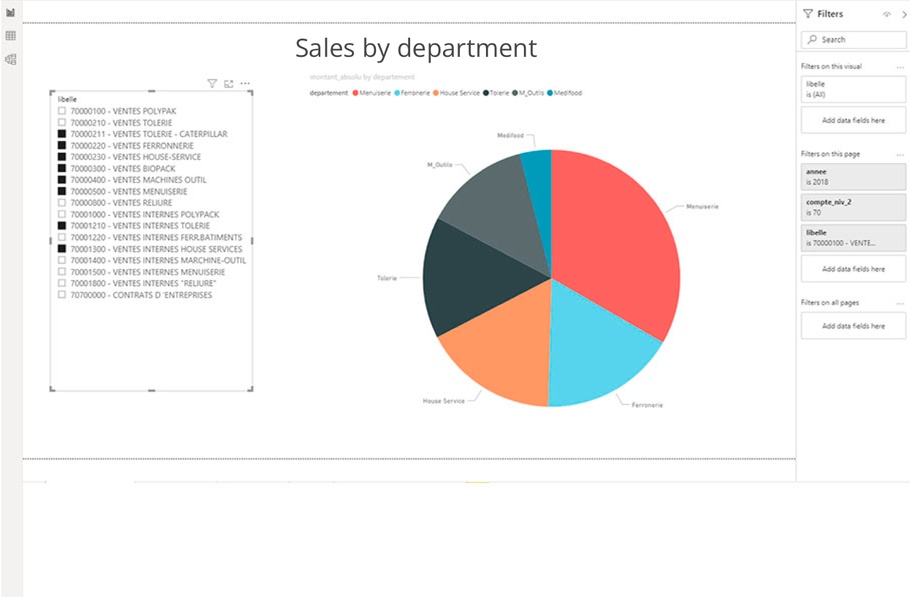The height and width of the screenshot is (597, 910).
Task: Uncheck 70000220 - VENTES FERRONNERIE
Action: (62, 146)
